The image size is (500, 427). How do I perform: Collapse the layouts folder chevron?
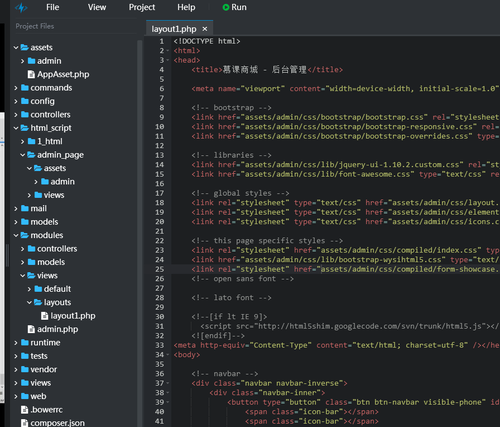pos(29,302)
